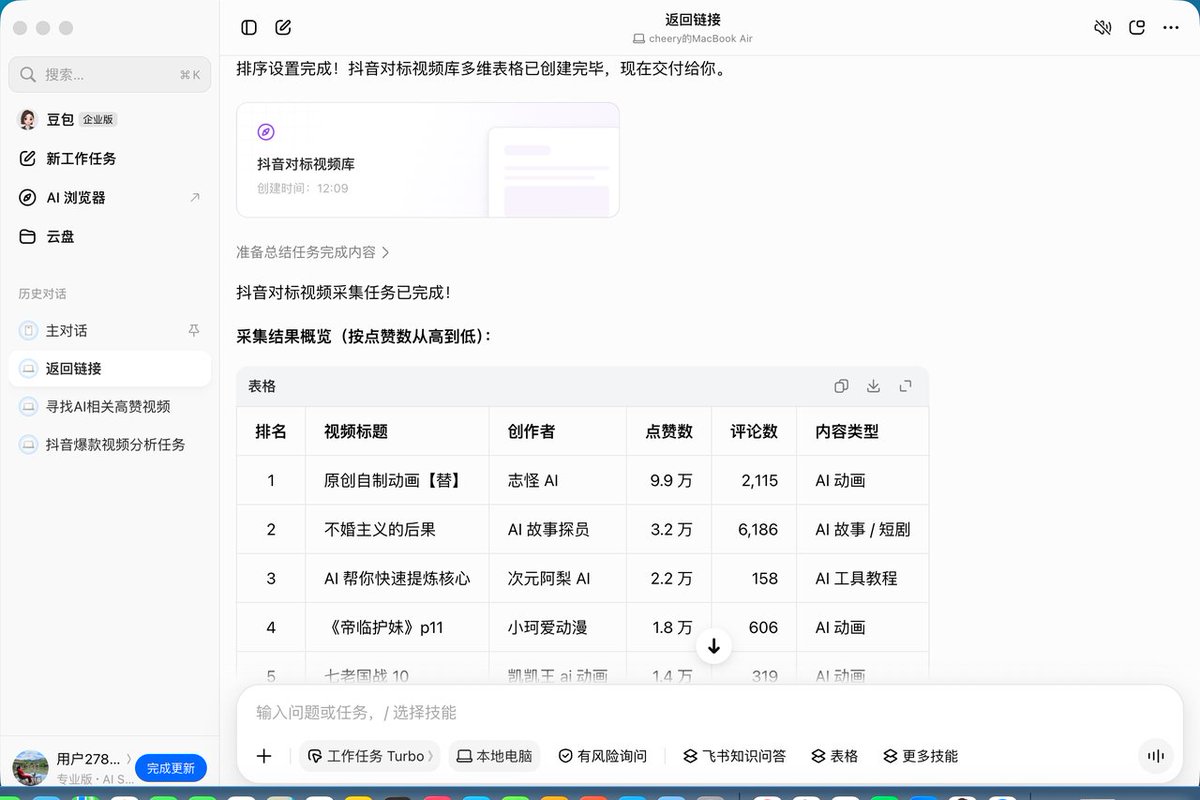
Task: Click the 排名 column header
Action: (271, 432)
